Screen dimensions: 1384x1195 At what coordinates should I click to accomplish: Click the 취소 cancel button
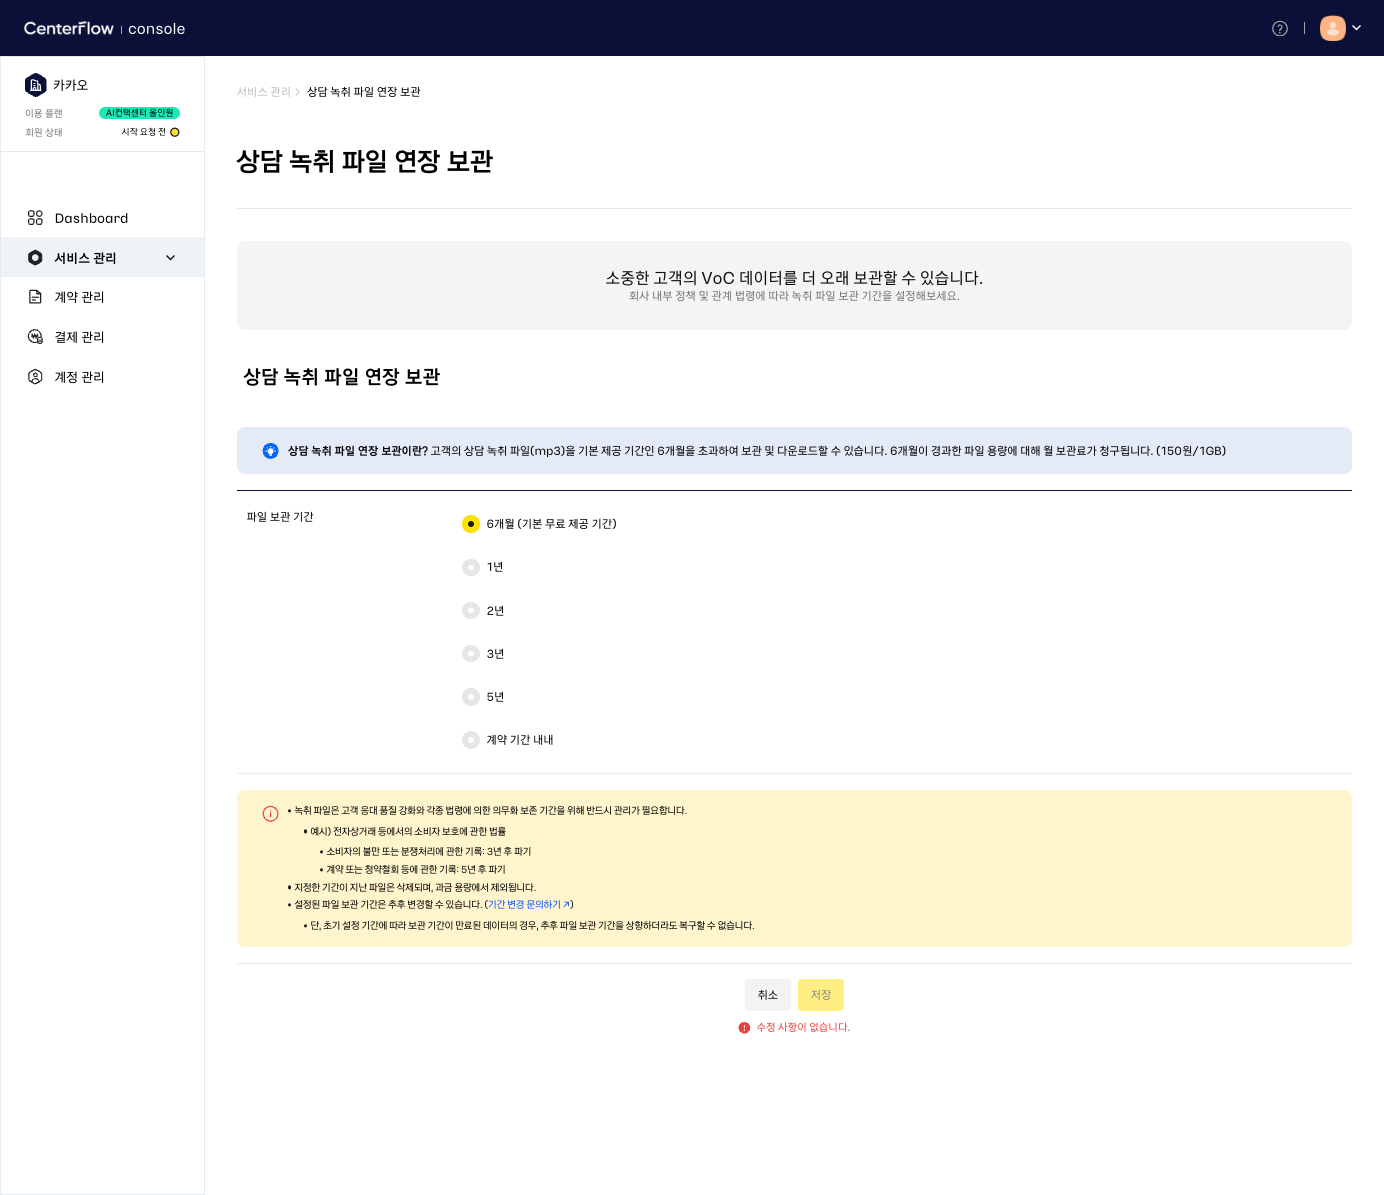pyautogui.click(x=767, y=995)
